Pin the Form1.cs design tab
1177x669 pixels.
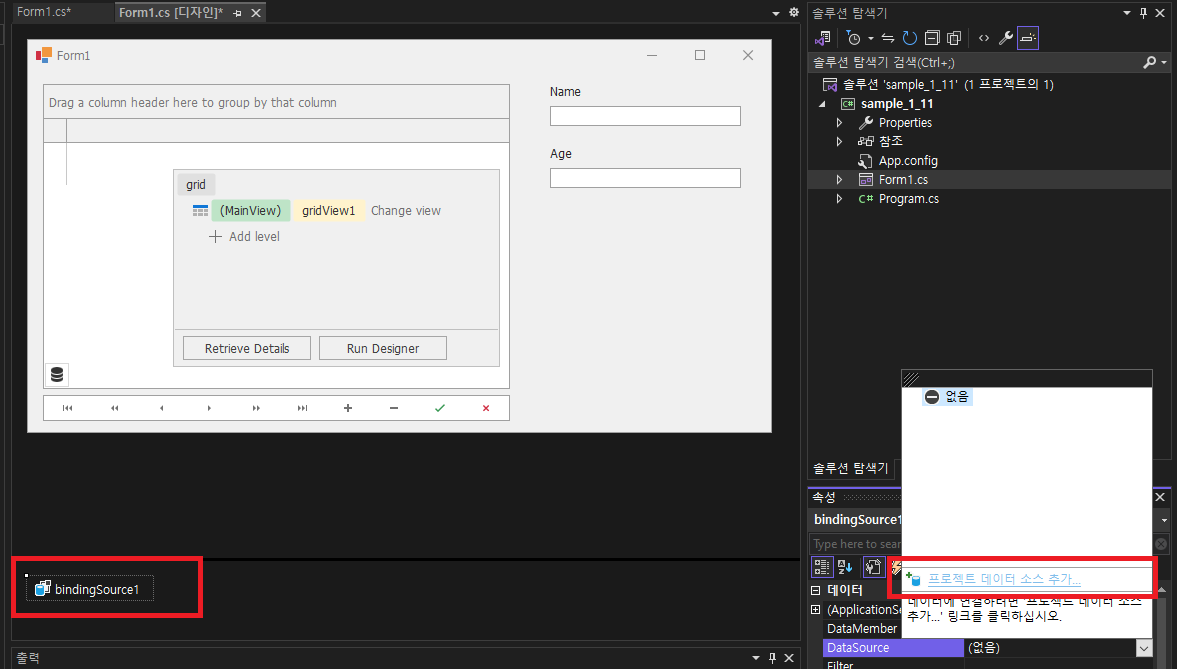[238, 14]
